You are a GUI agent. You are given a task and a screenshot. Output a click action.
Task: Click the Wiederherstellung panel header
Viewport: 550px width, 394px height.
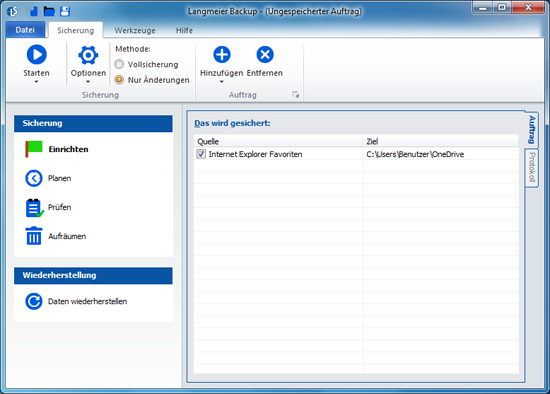(x=93, y=275)
